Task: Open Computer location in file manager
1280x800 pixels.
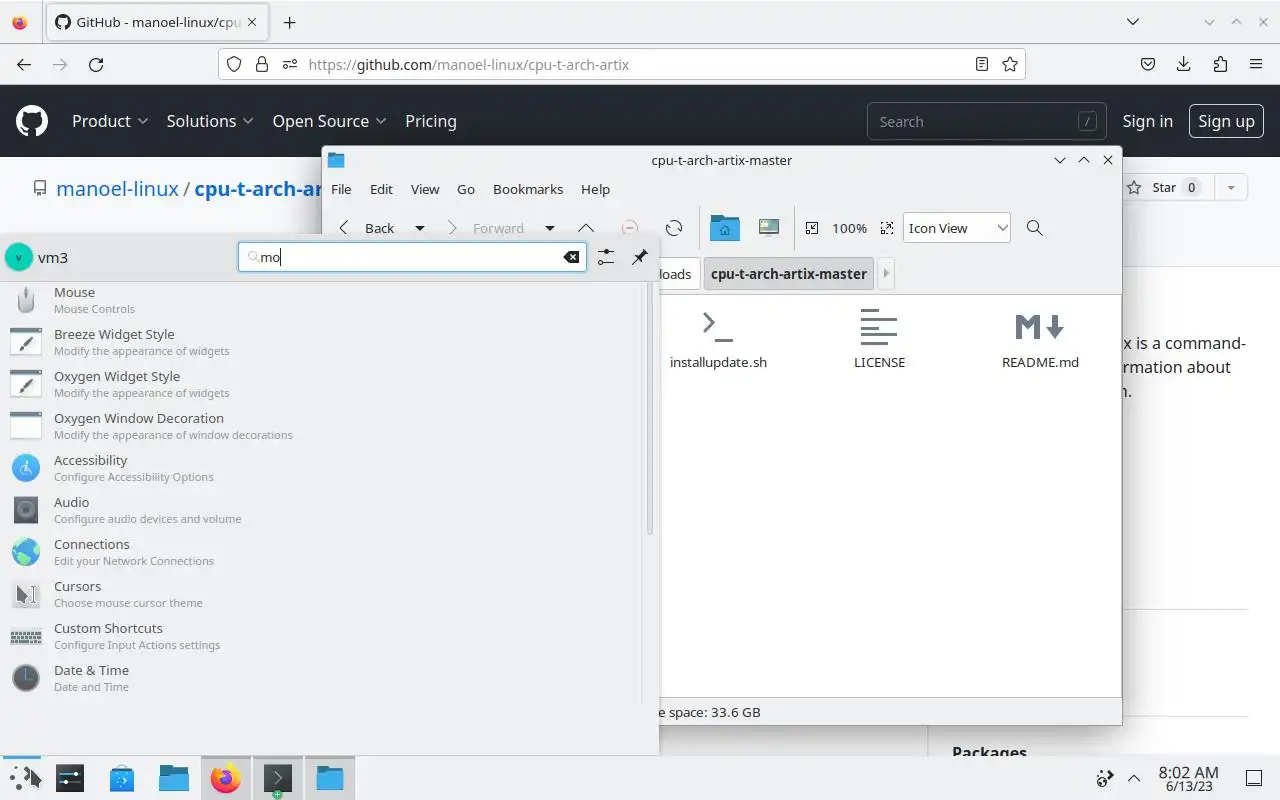Action: click(768, 227)
